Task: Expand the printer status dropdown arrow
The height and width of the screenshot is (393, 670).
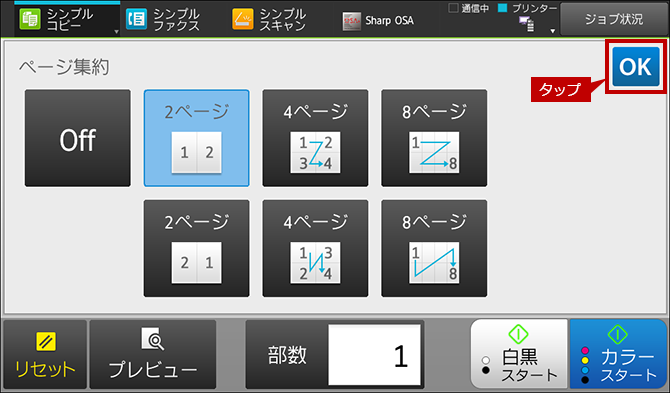Action: (552, 31)
